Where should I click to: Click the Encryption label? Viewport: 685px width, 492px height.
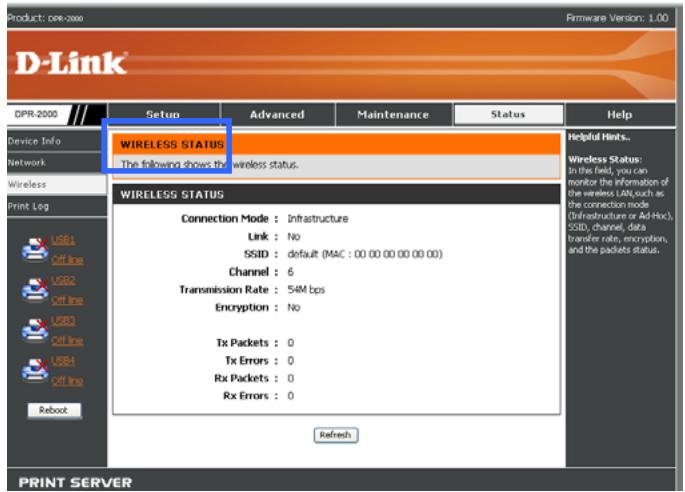242,307
